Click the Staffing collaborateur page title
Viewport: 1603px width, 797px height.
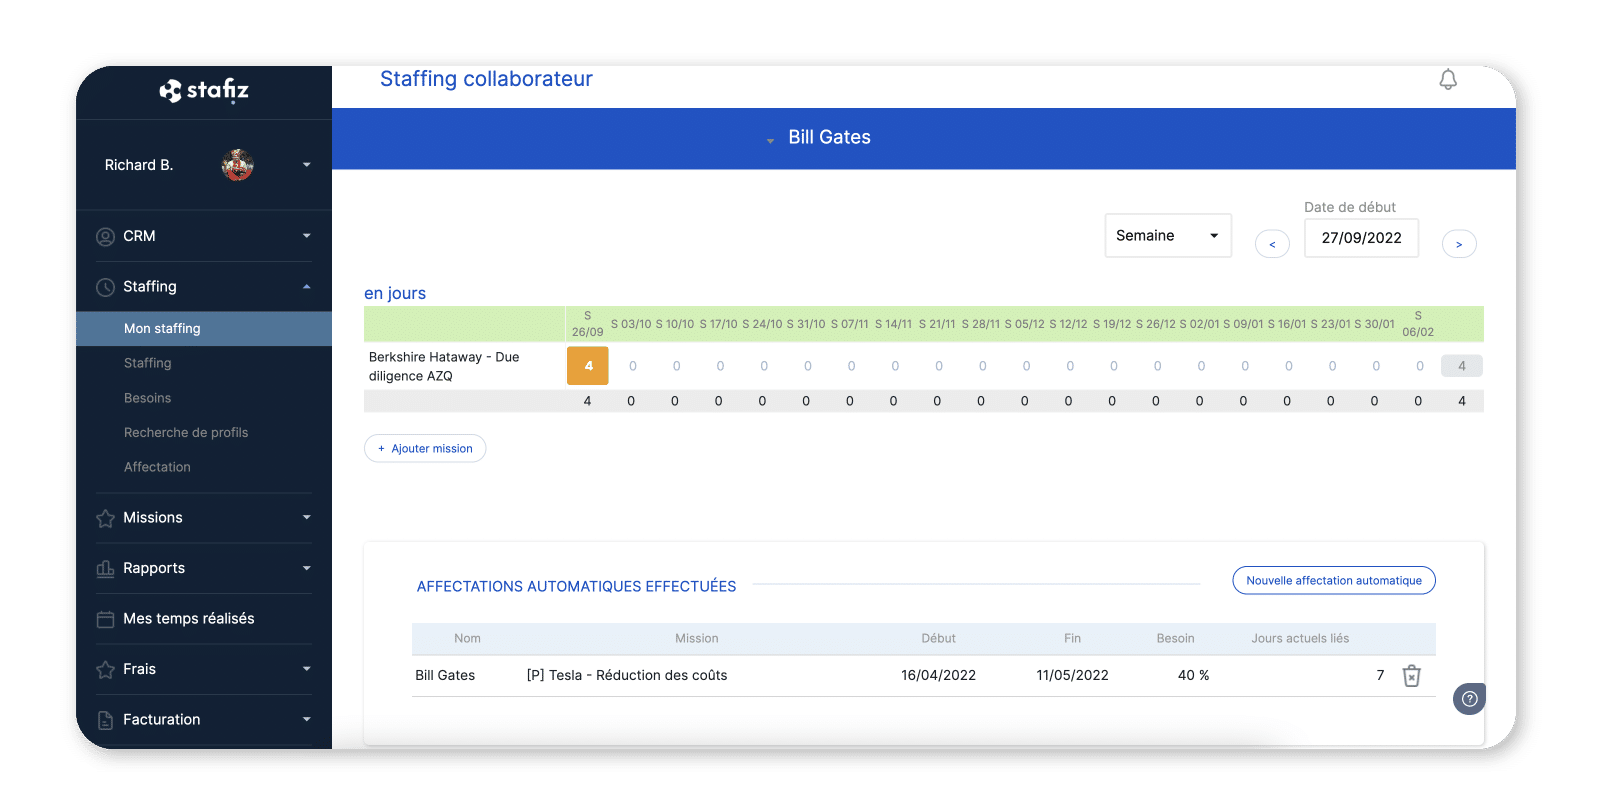click(486, 79)
